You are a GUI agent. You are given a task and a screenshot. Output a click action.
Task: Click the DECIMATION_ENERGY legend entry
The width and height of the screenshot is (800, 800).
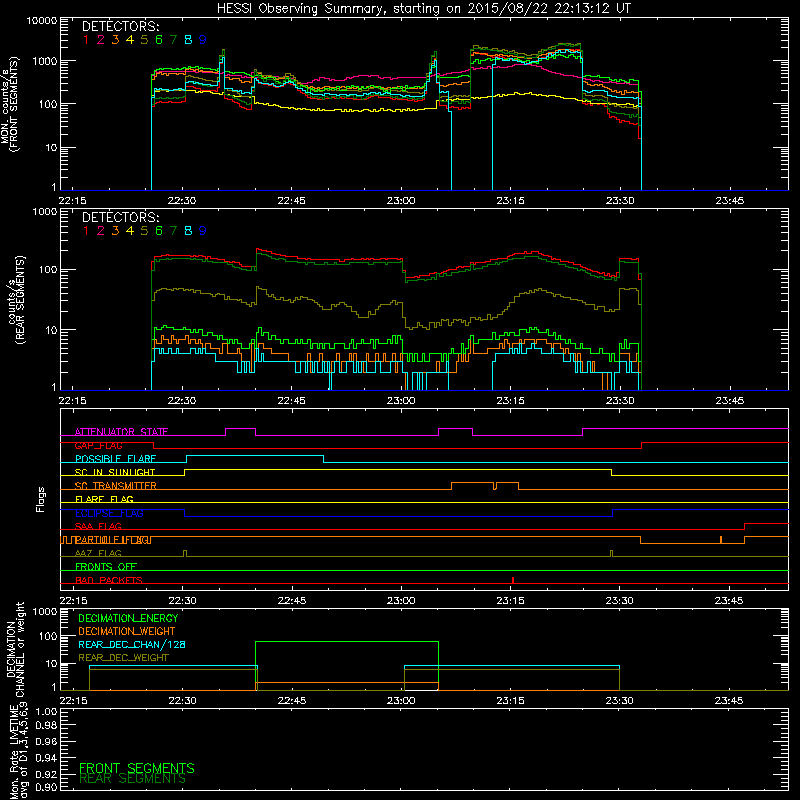[128, 618]
